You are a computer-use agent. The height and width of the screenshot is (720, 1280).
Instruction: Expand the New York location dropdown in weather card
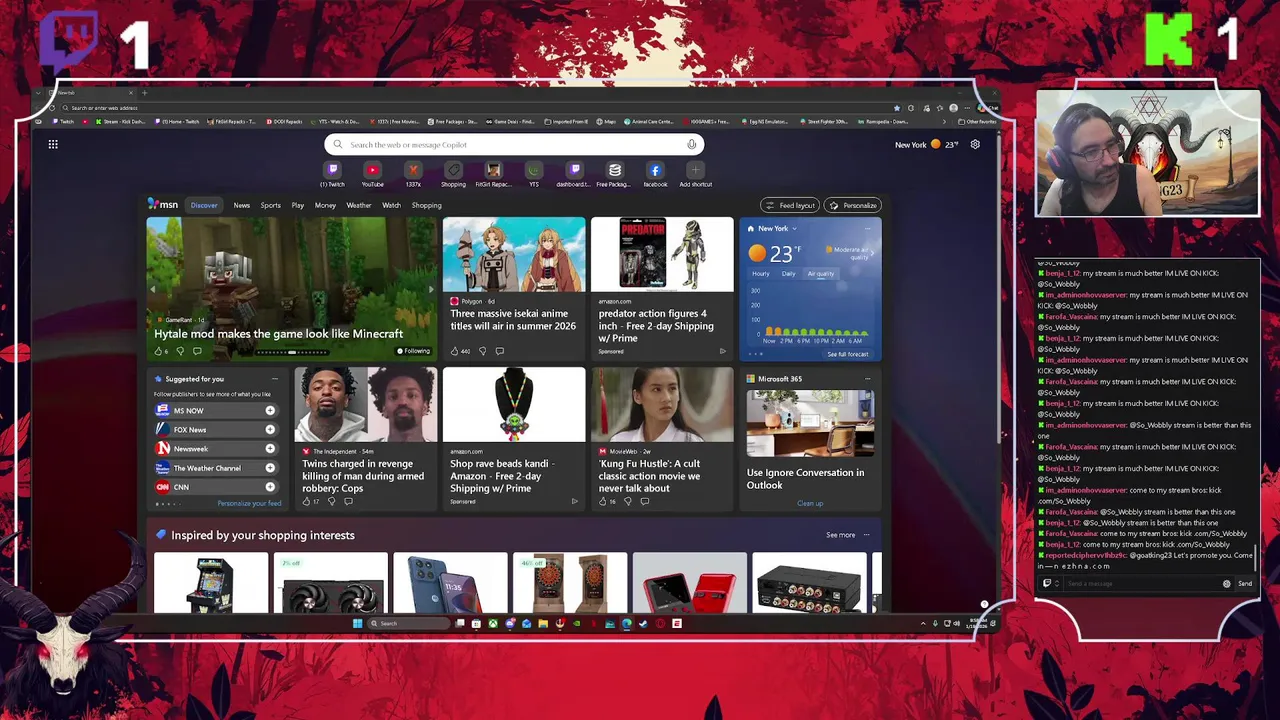tap(794, 229)
